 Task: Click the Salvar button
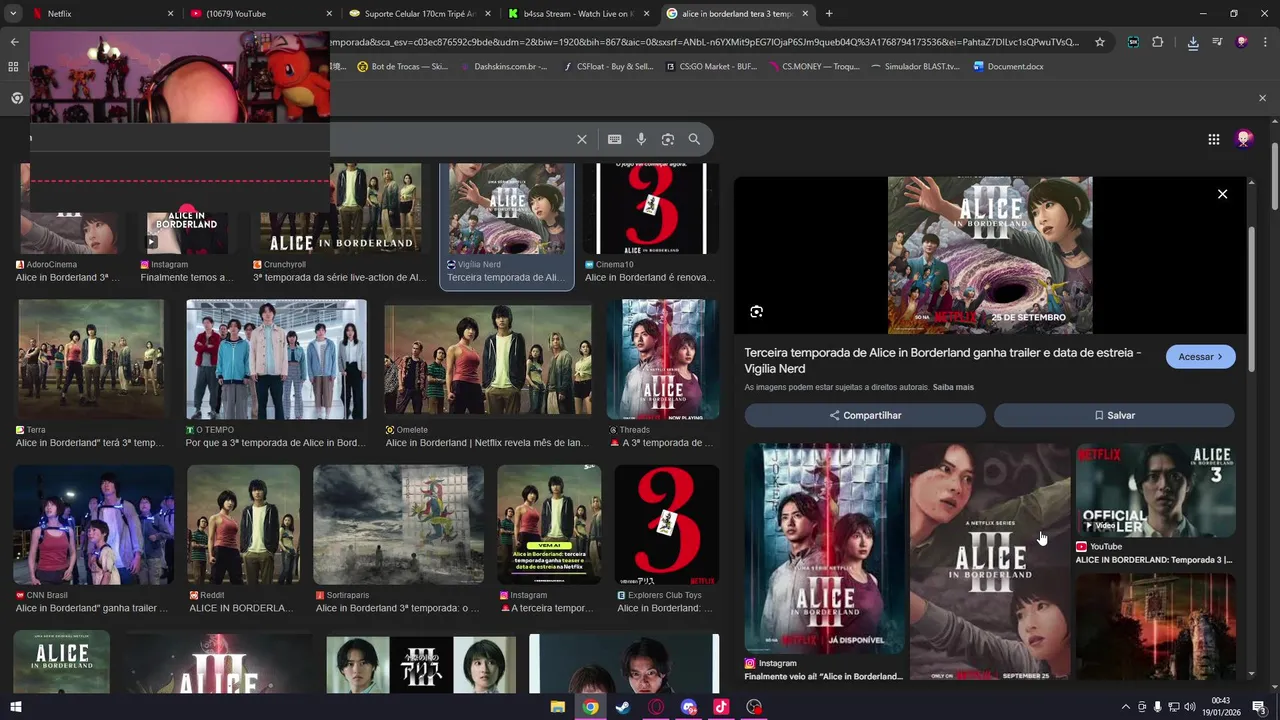click(x=1114, y=415)
